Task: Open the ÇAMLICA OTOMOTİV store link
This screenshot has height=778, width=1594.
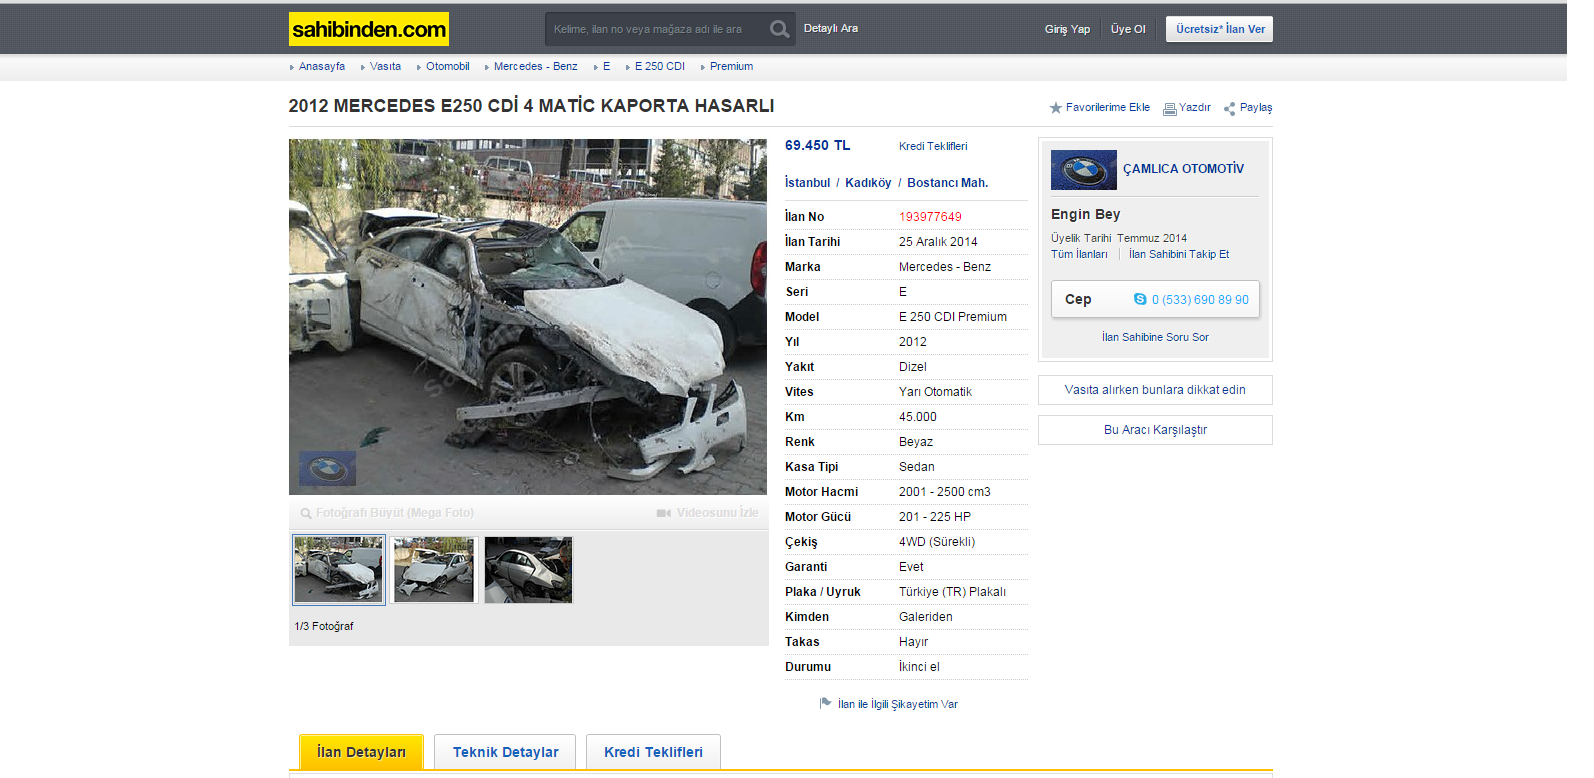Action: click(1183, 169)
